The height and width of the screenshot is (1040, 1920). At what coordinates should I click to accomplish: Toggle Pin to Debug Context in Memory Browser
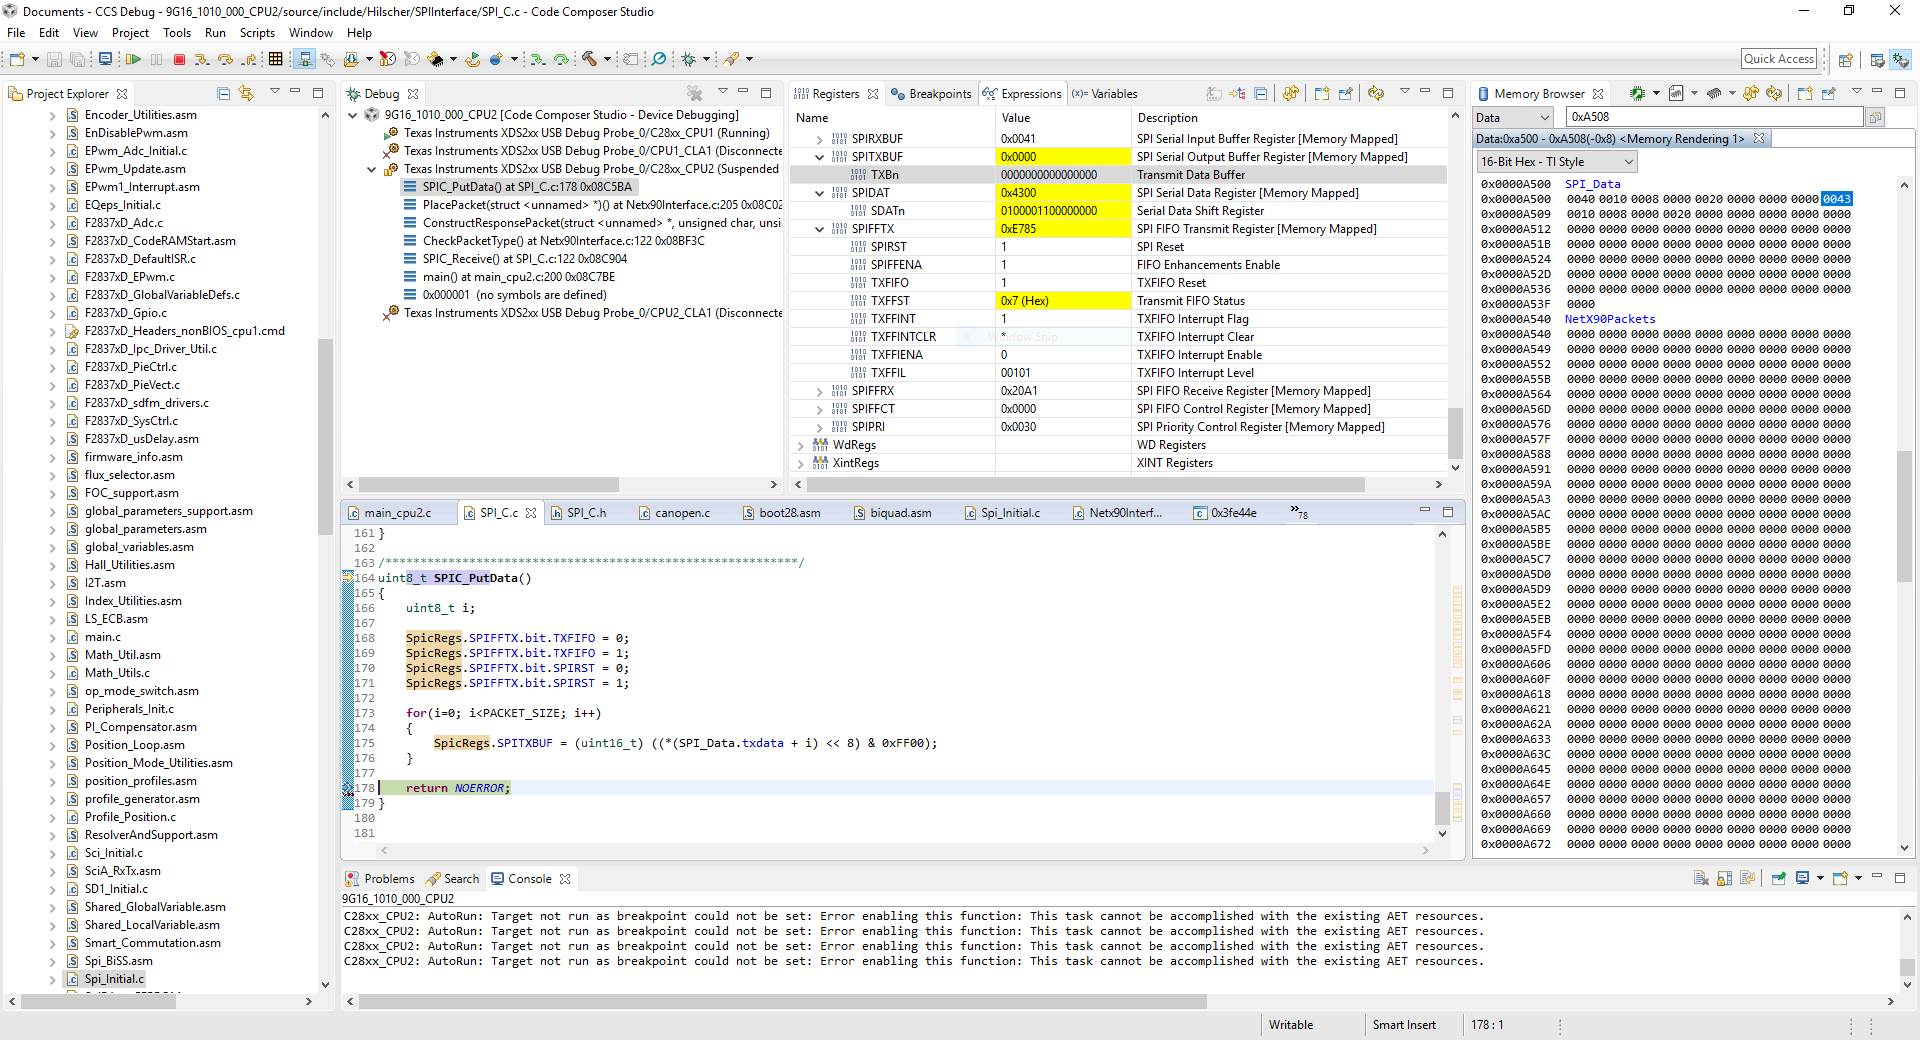[x=1829, y=93]
